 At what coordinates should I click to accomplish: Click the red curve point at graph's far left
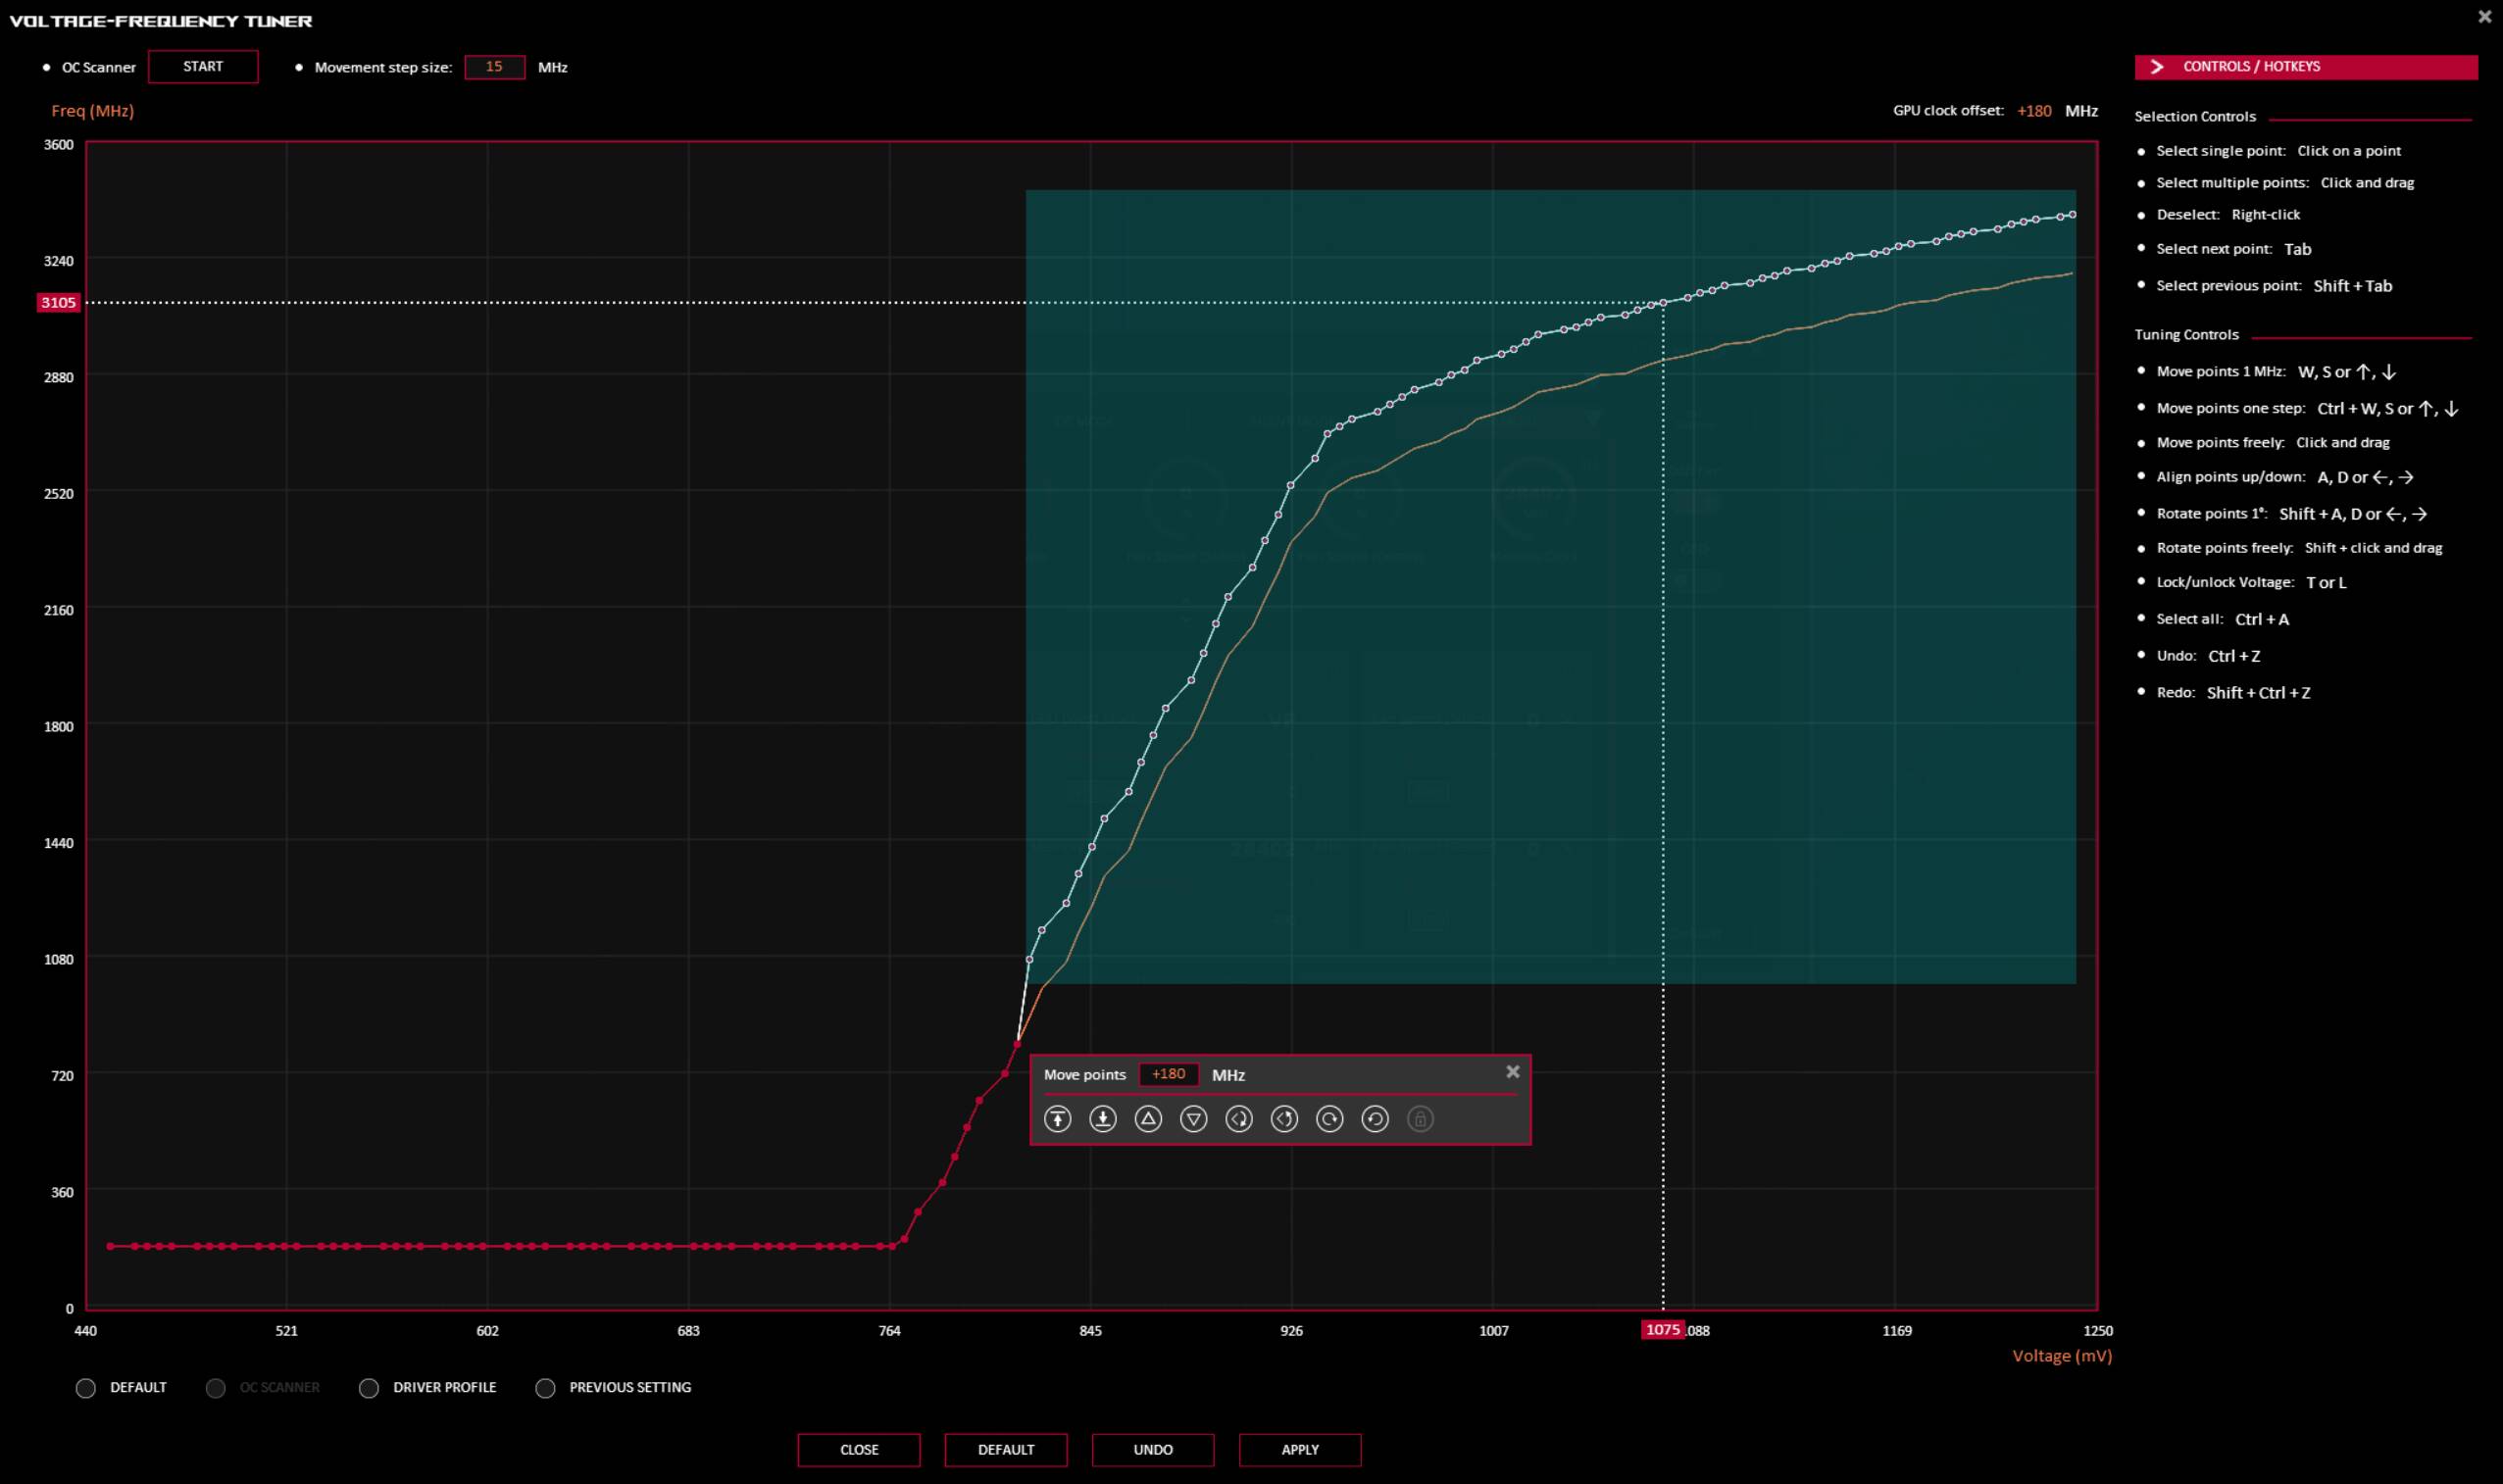[x=110, y=1246]
